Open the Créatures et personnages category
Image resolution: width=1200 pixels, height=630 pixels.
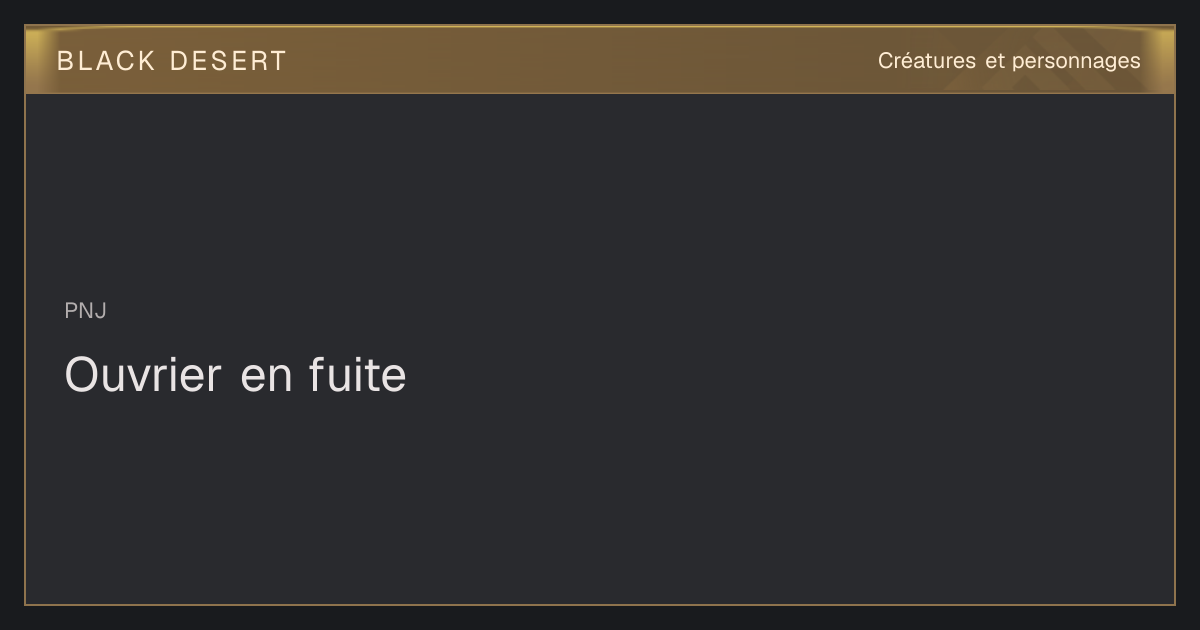pyautogui.click(x=1009, y=61)
